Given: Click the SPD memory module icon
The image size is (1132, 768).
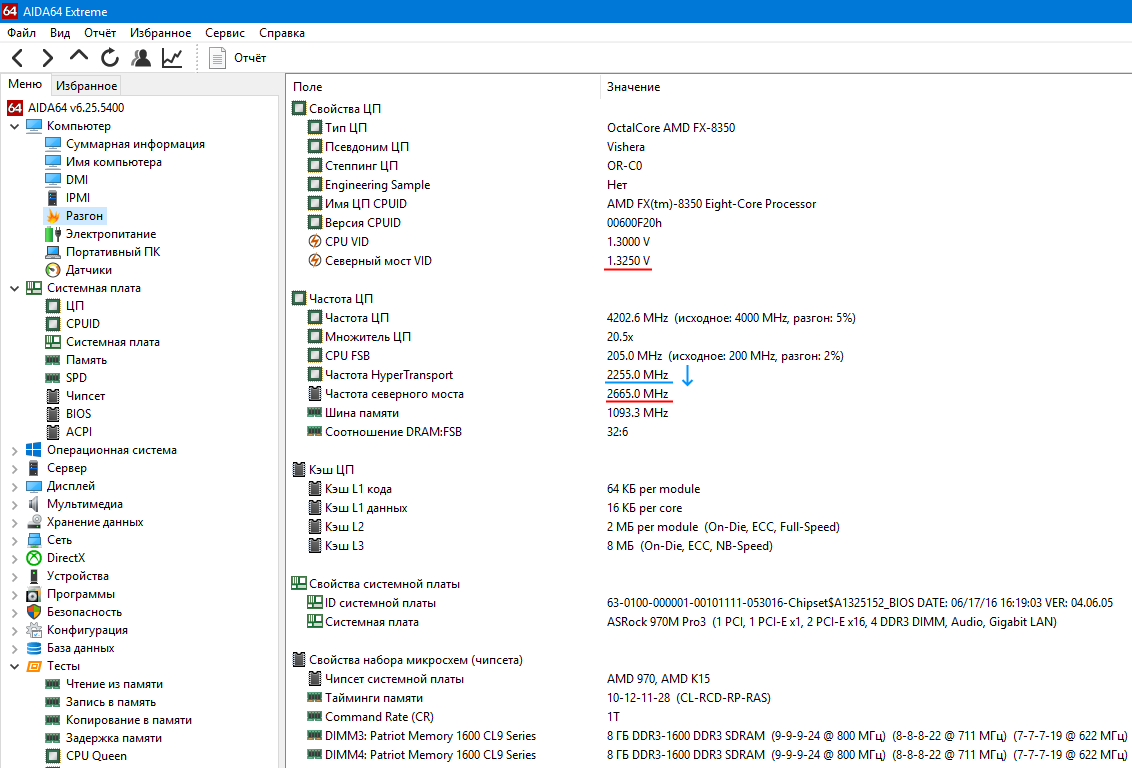Looking at the screenshot, I should click(x=53, y=378).
